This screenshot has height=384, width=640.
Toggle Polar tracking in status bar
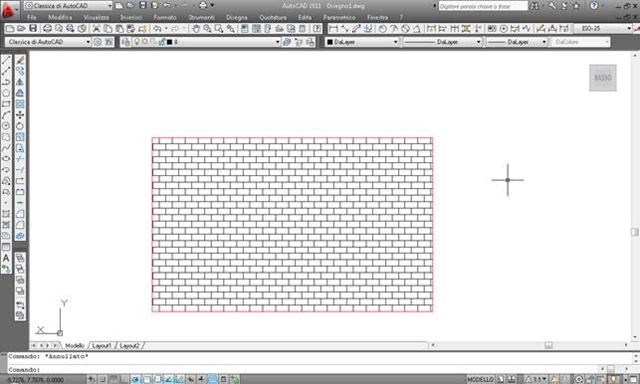pyautogui.click(x=136, y=380)
